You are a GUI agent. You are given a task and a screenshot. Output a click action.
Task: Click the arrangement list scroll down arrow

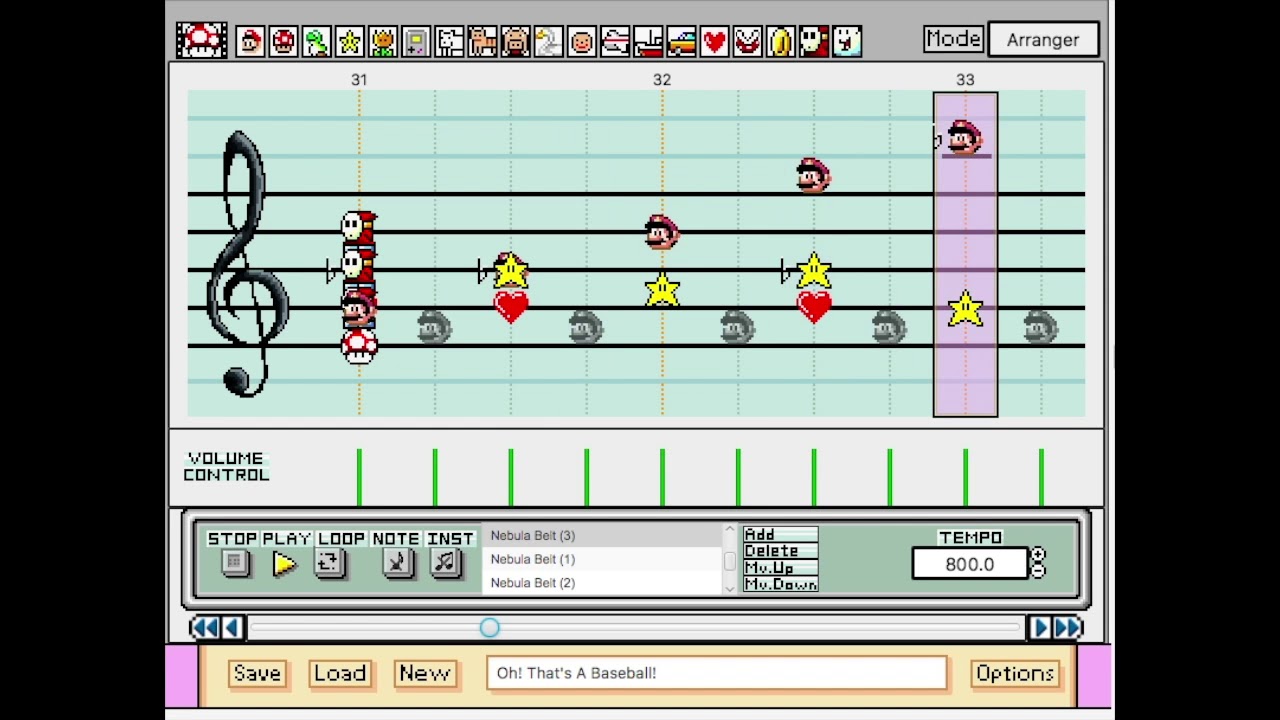(729, 588)
